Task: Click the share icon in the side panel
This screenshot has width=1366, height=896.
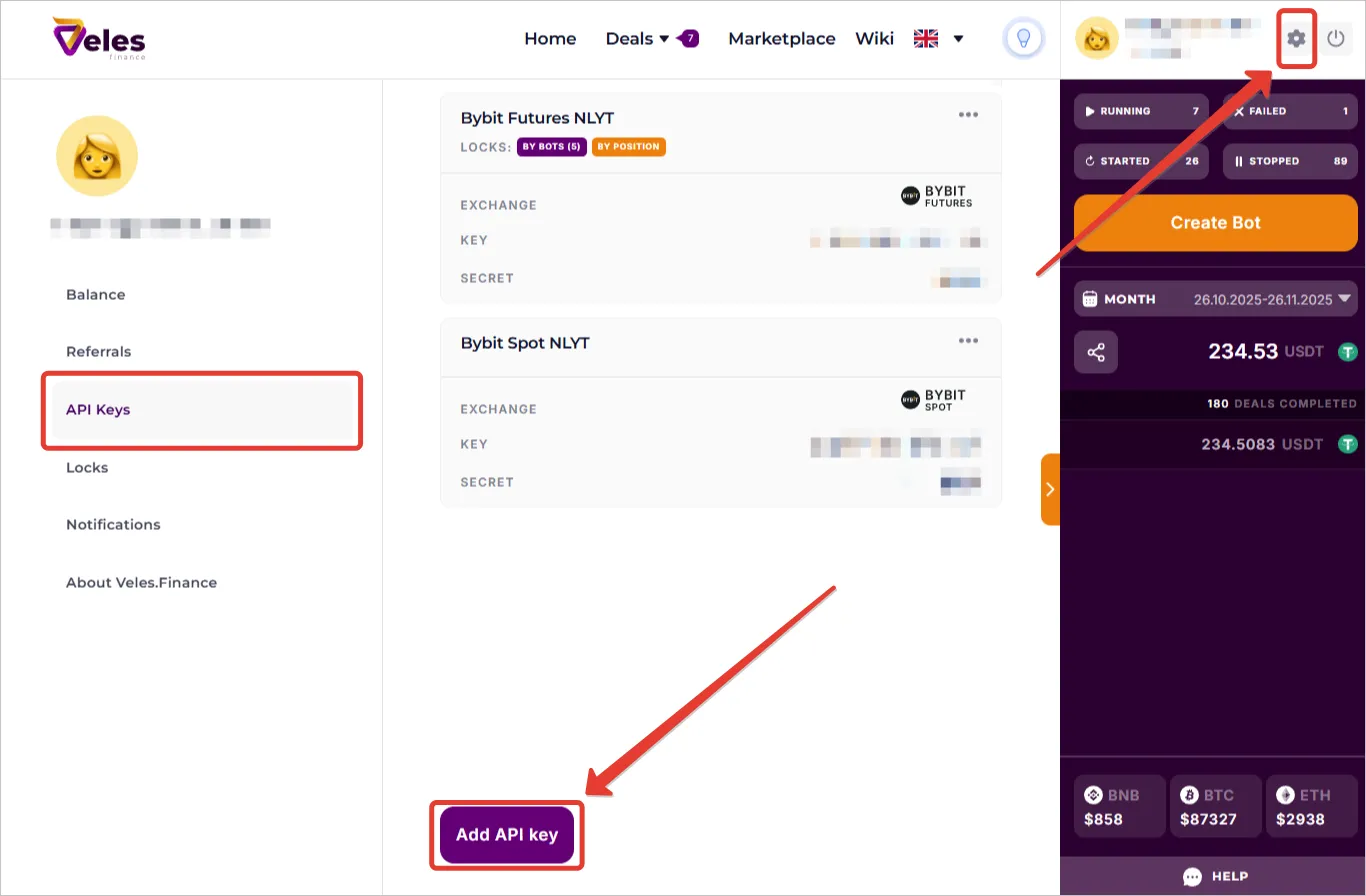Action: click(1096, 352)
